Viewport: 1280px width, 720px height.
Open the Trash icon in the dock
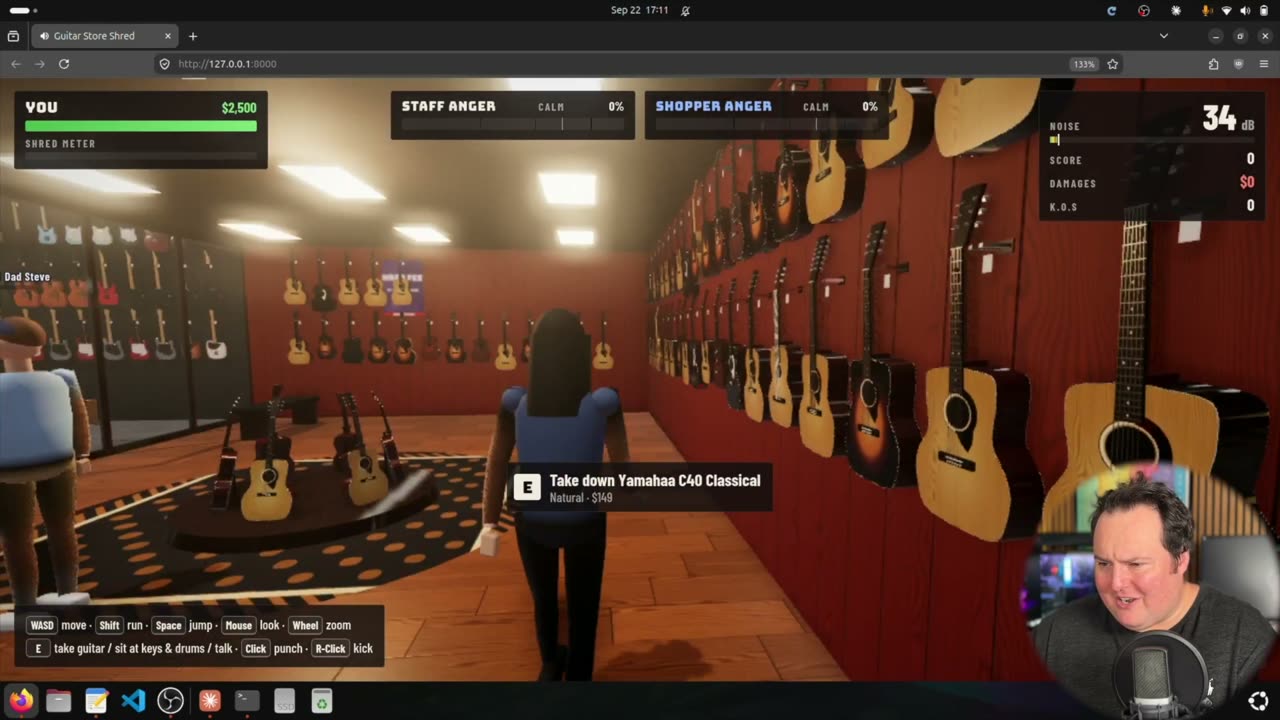(x=322, y=701)
